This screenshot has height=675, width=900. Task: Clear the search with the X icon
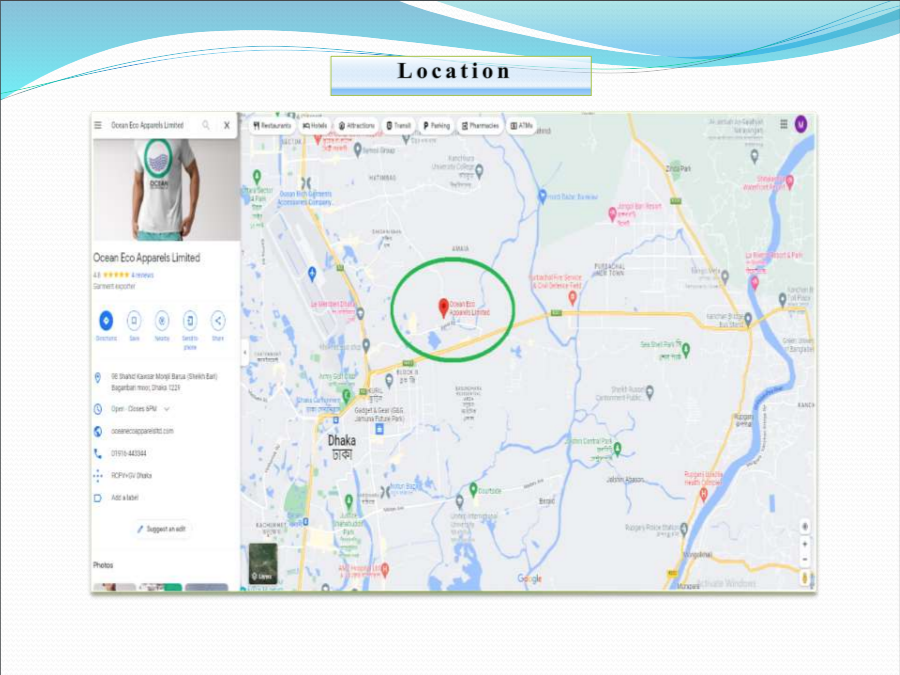[x=227, y=125]
